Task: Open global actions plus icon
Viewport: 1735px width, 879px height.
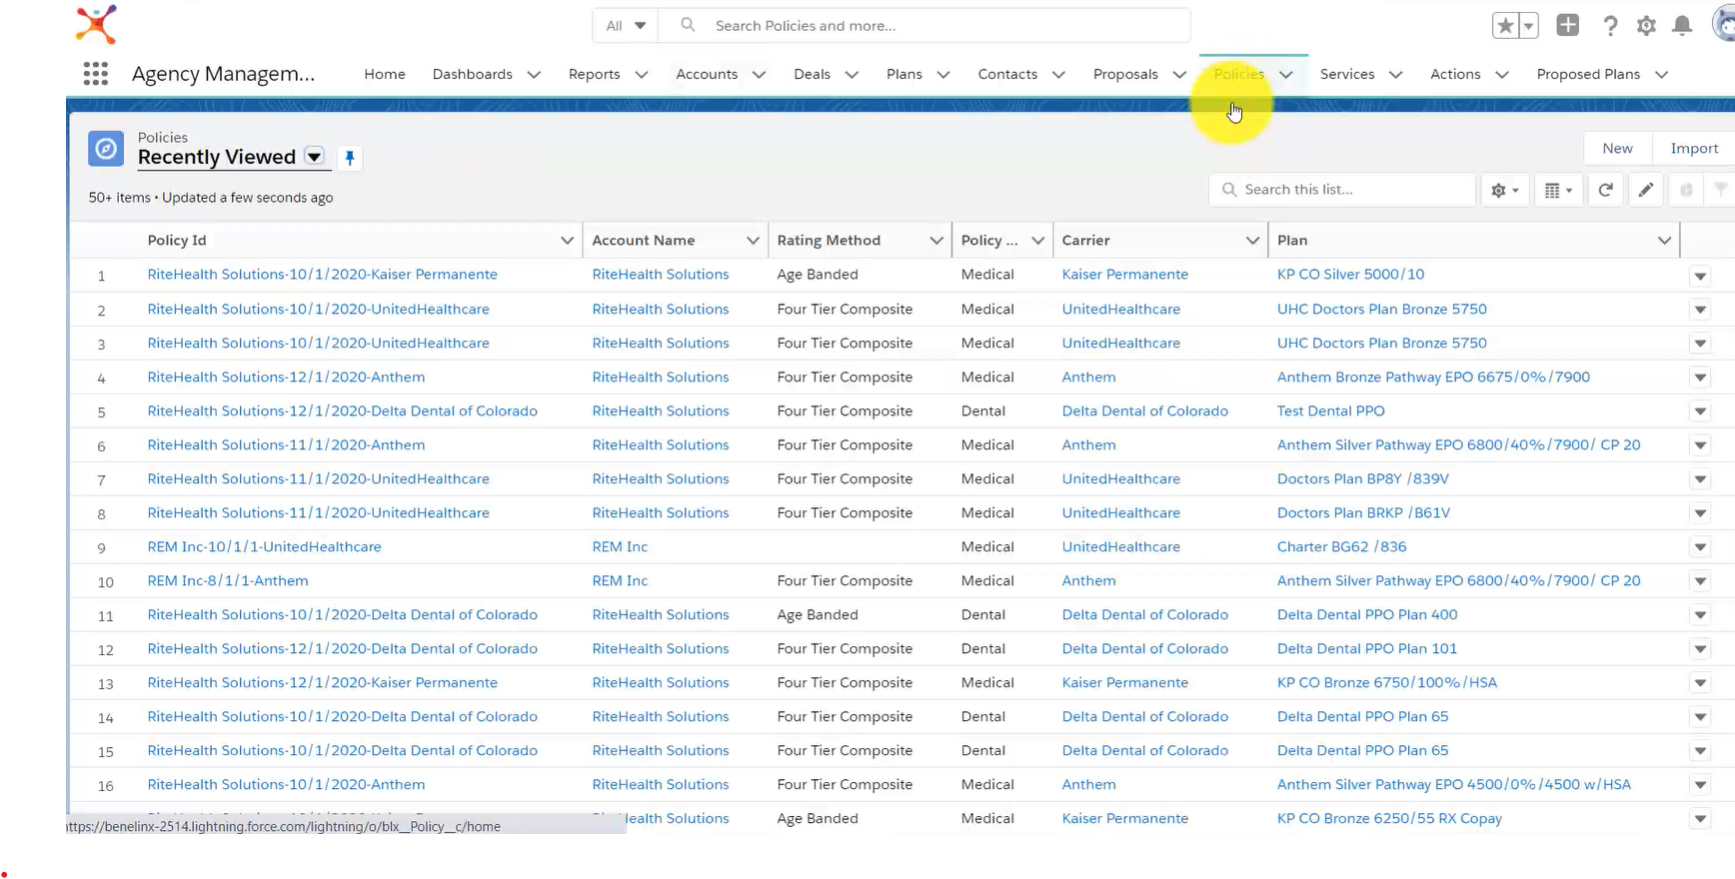Action: 1567,25
